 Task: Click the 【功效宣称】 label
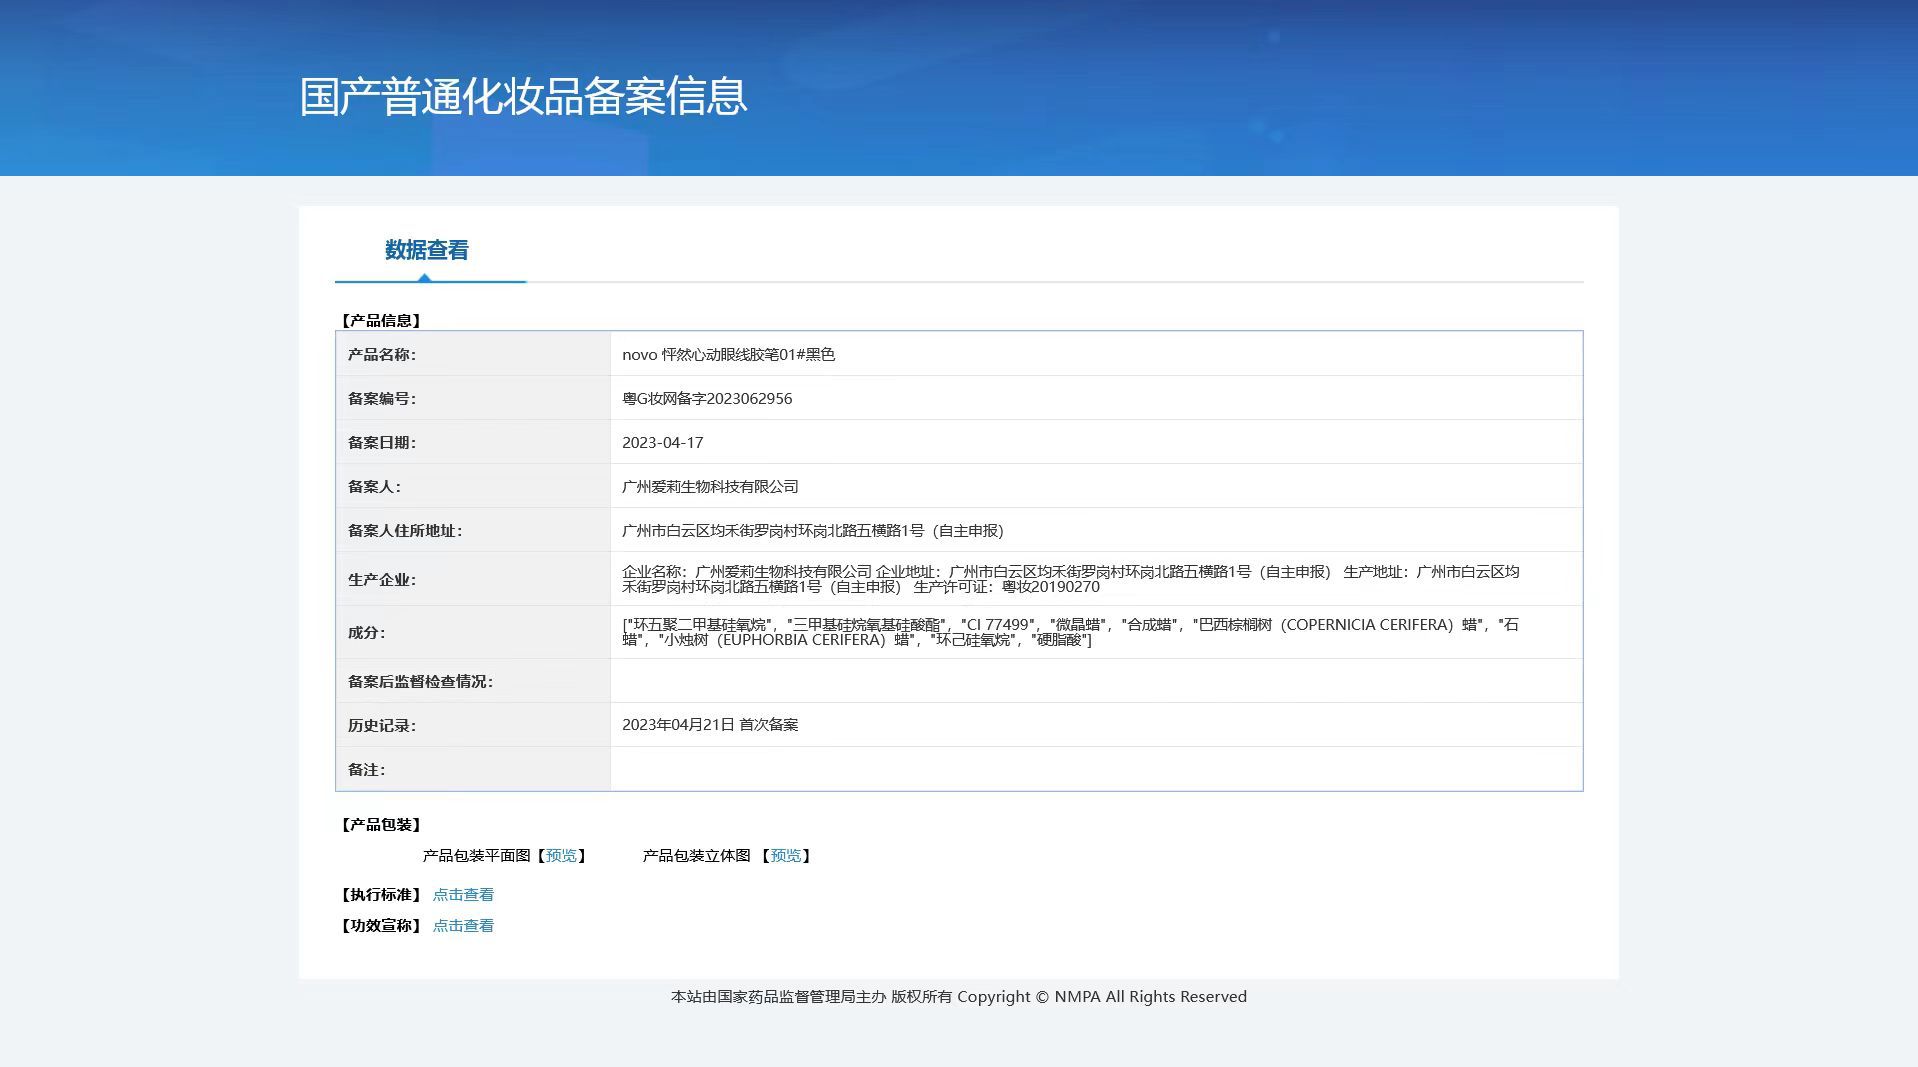coord(381,926)
